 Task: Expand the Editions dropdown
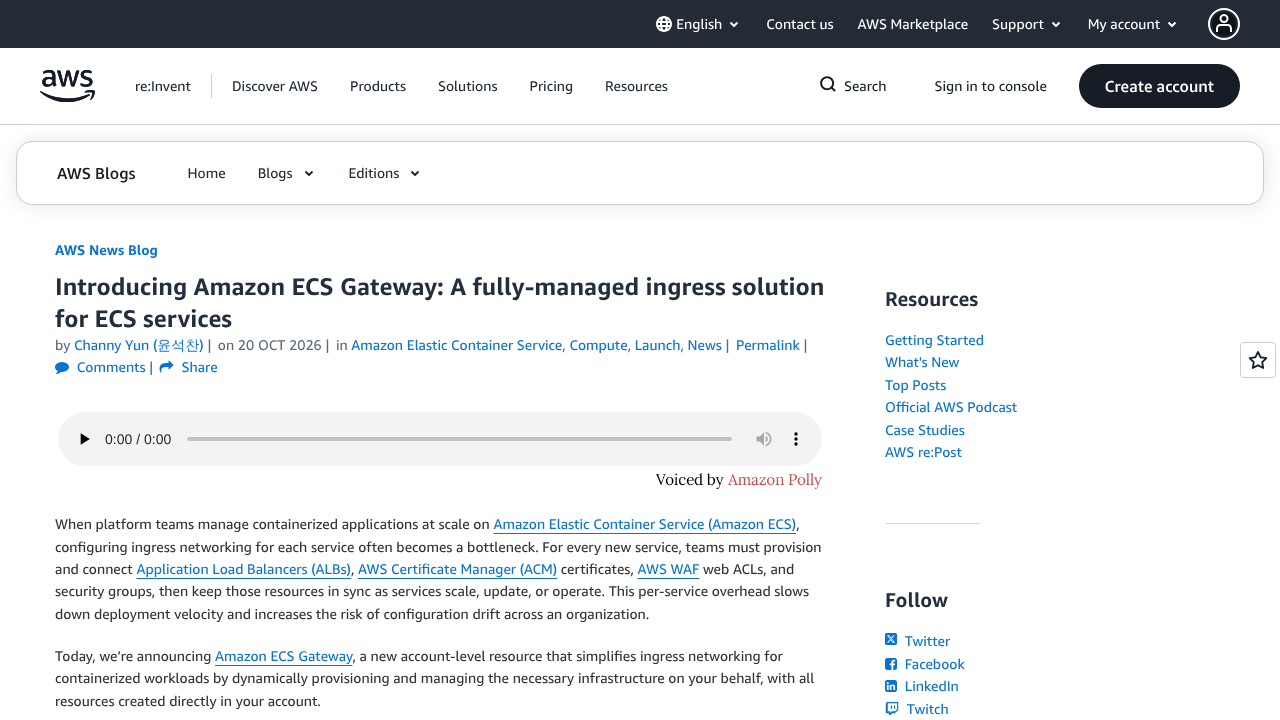pos(384,173)
